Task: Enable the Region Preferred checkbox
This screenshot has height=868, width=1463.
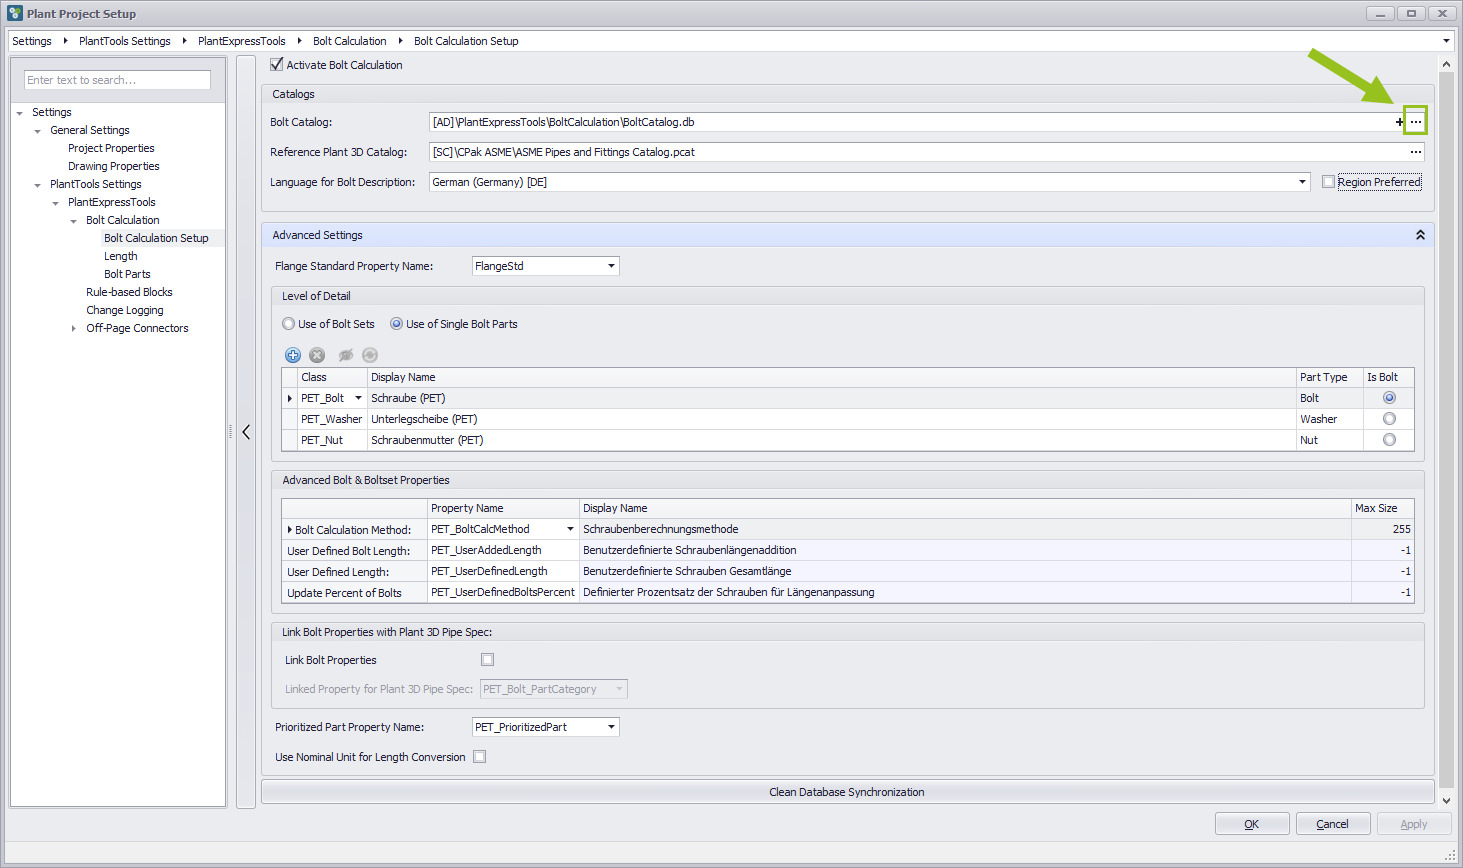Action: (1328, 182)
